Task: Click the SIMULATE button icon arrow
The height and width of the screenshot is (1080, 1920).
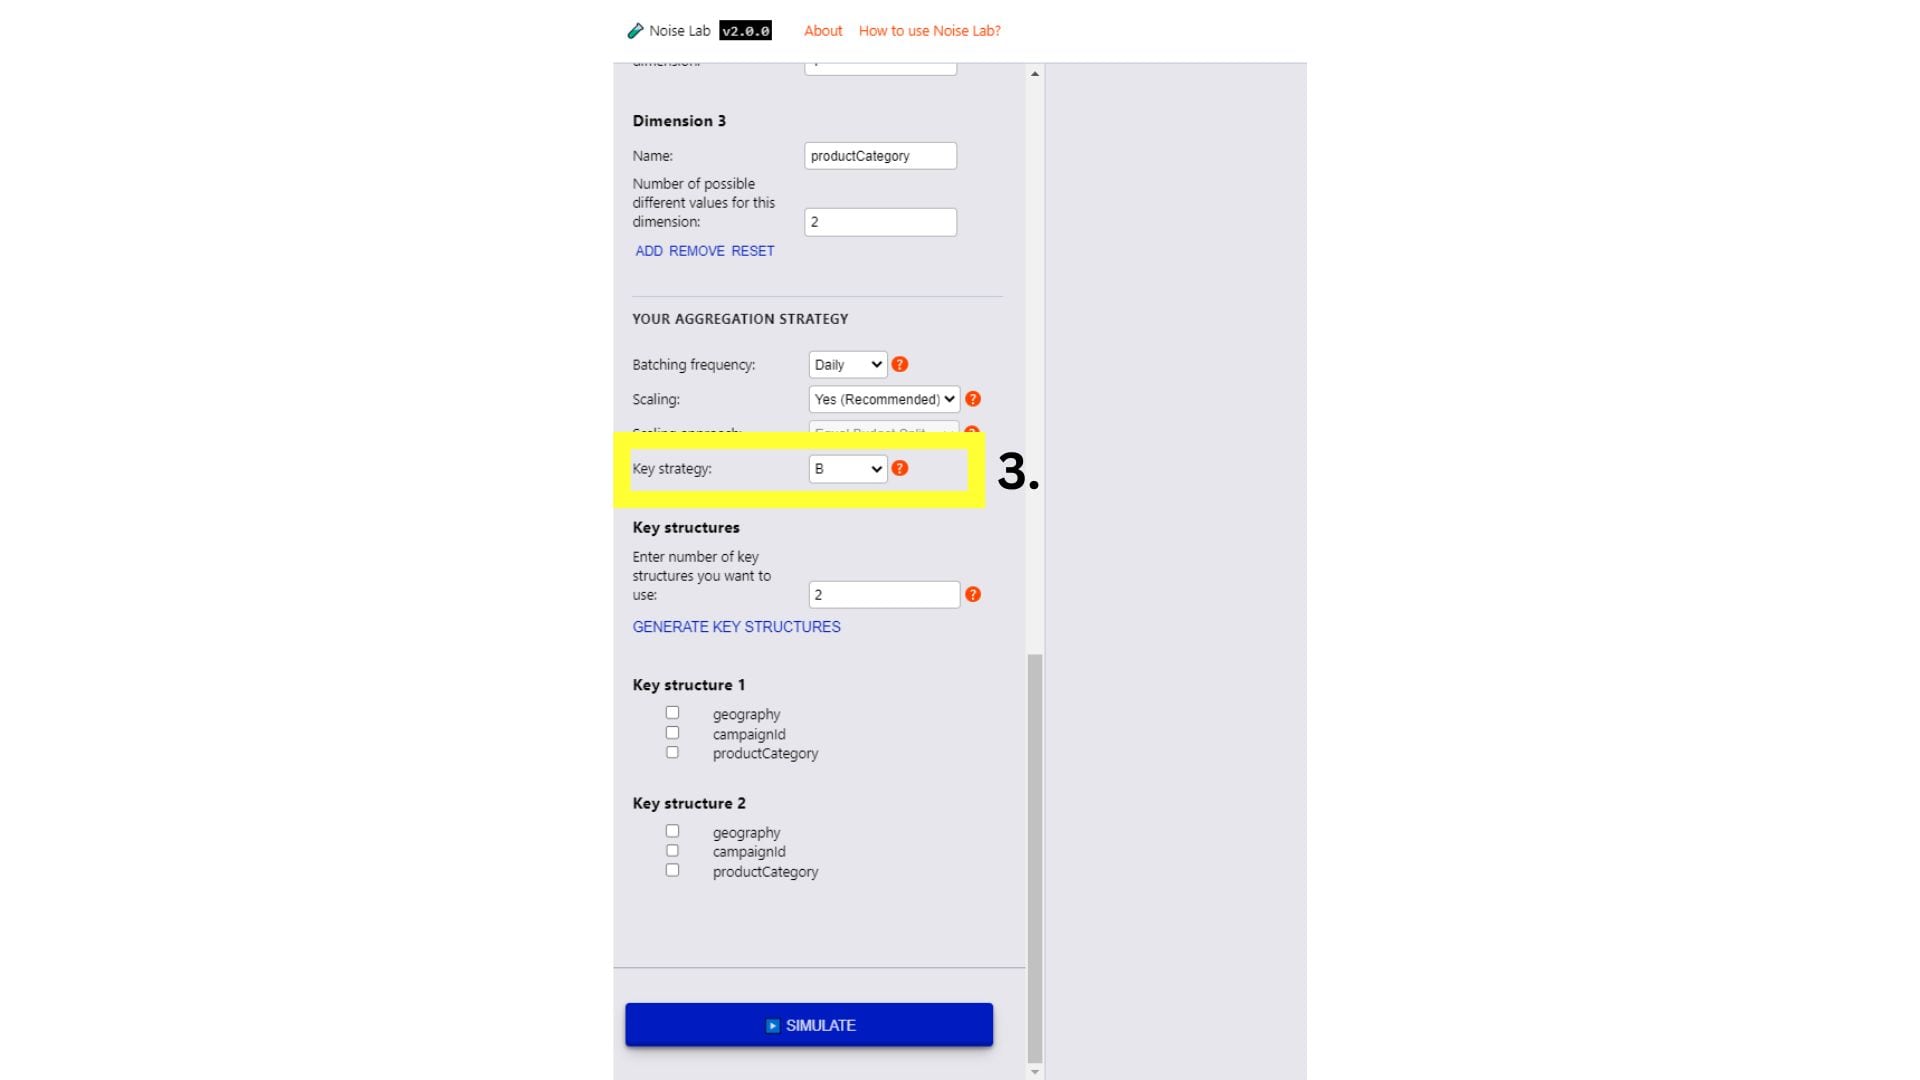Action: [770, 1025]
